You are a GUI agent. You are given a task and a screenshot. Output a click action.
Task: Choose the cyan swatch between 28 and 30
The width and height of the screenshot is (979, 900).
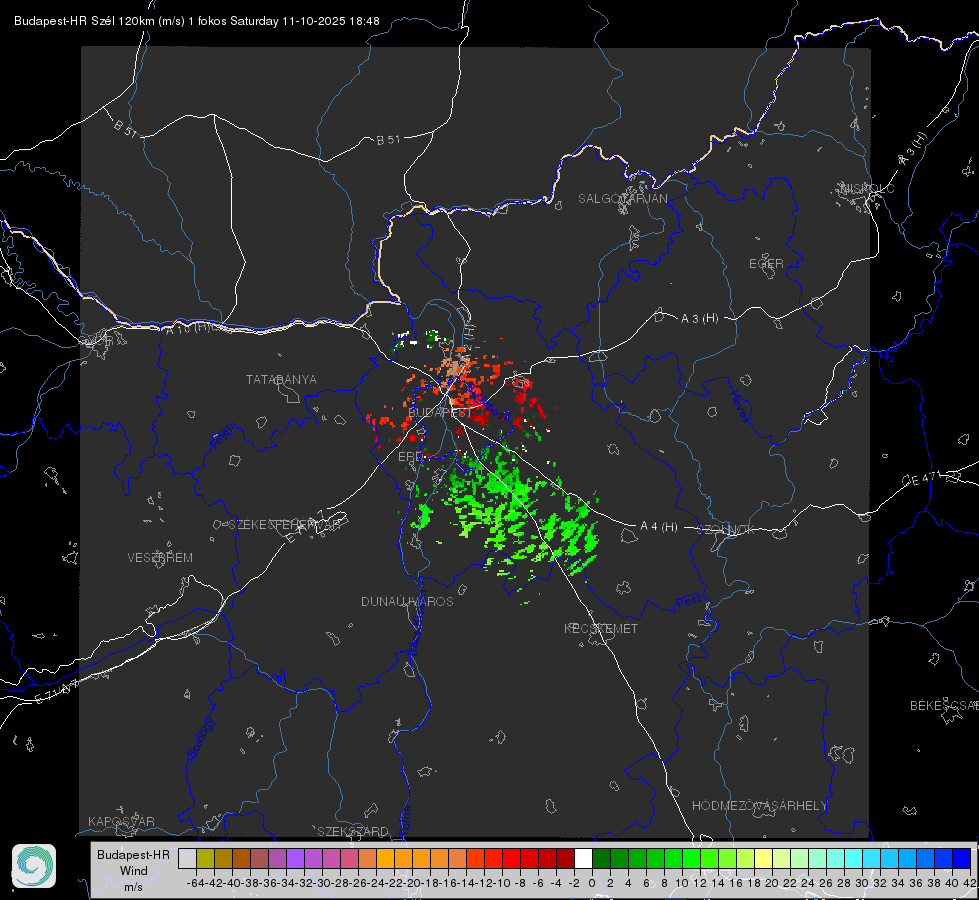tap(854, 858)
